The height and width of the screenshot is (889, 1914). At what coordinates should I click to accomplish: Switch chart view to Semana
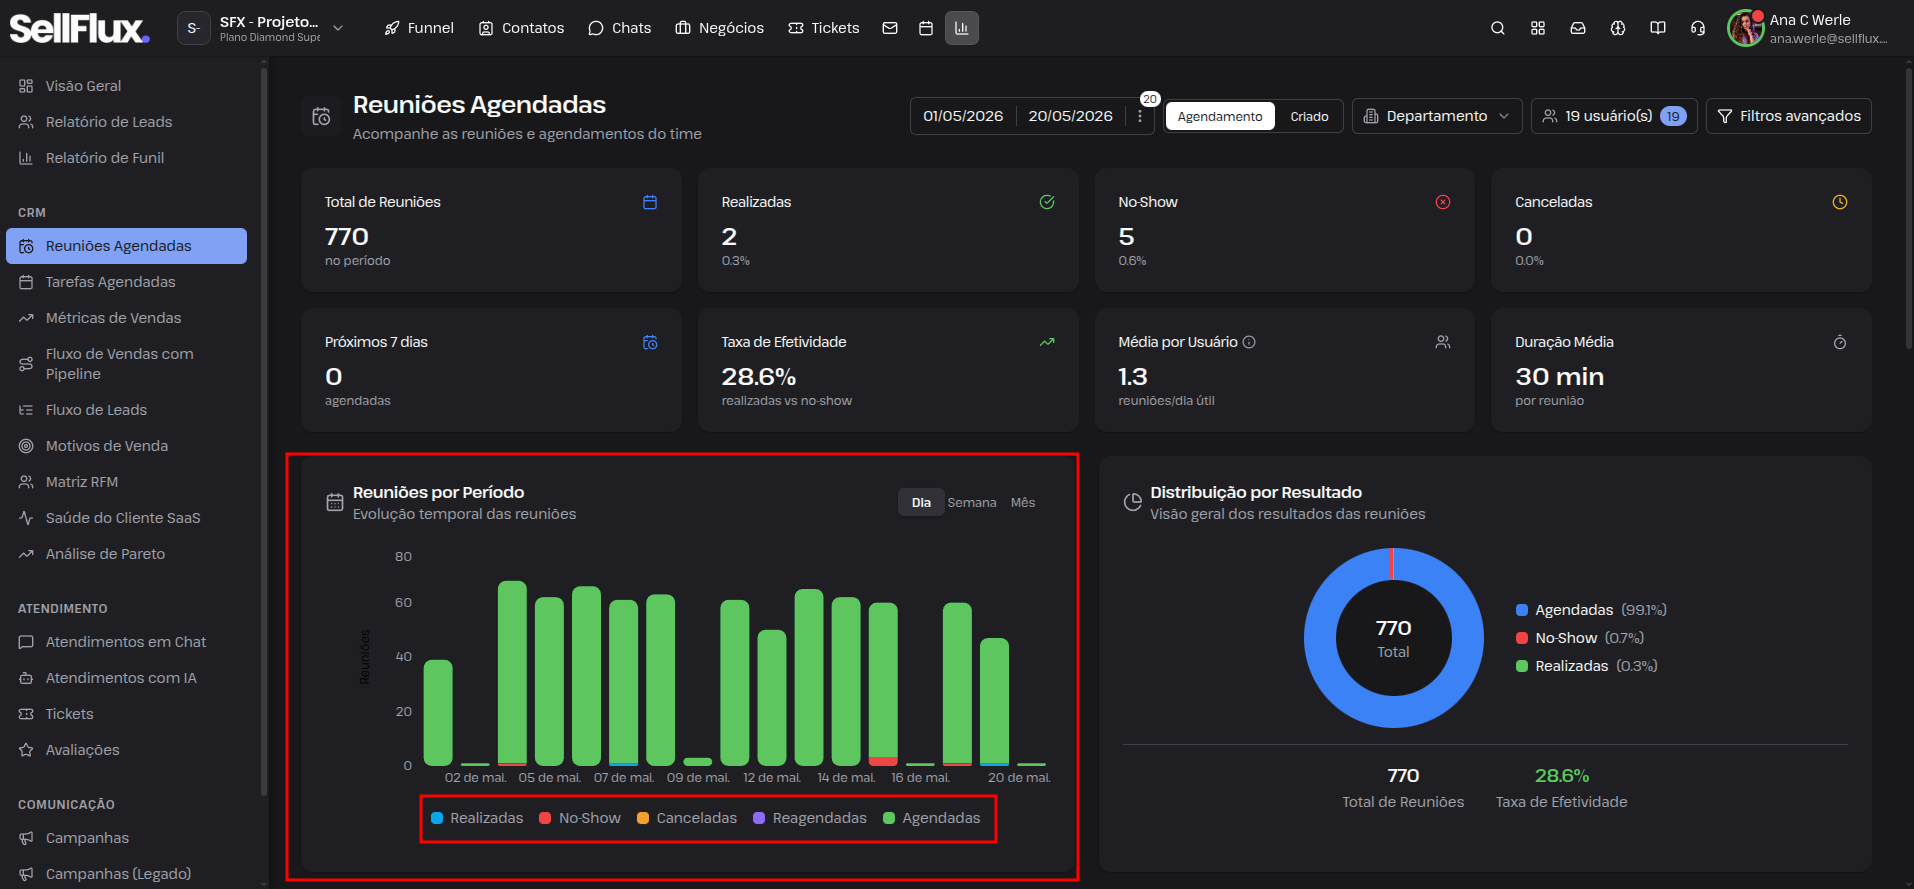(x=972, y=503)
